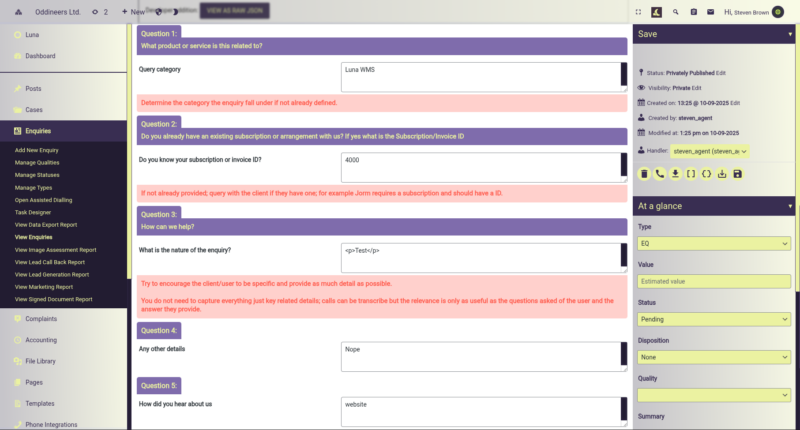Click the square brackets icon button

(691, 174)
